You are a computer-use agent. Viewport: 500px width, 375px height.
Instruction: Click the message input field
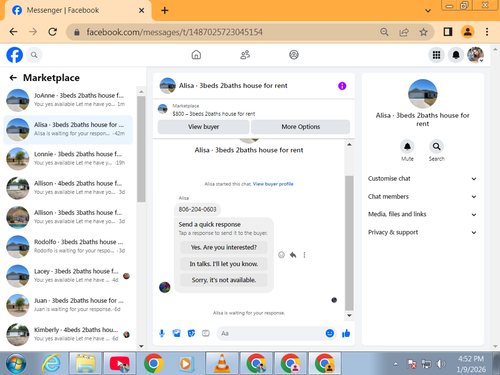point(276,333)
